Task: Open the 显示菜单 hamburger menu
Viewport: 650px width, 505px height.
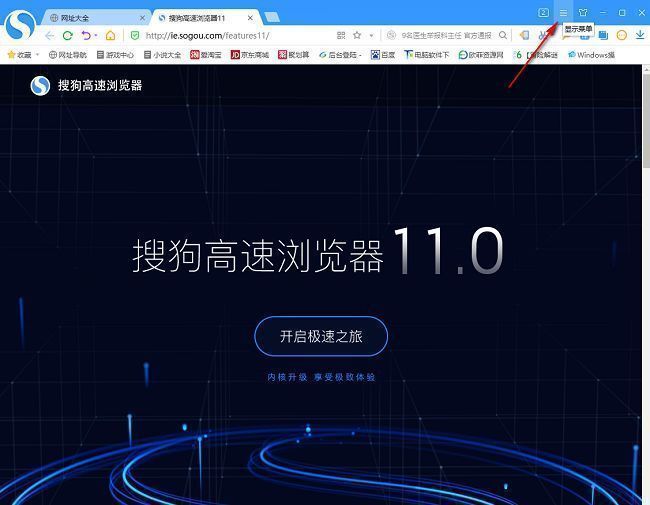Action: pyautogui.click(x=563, y=13)
